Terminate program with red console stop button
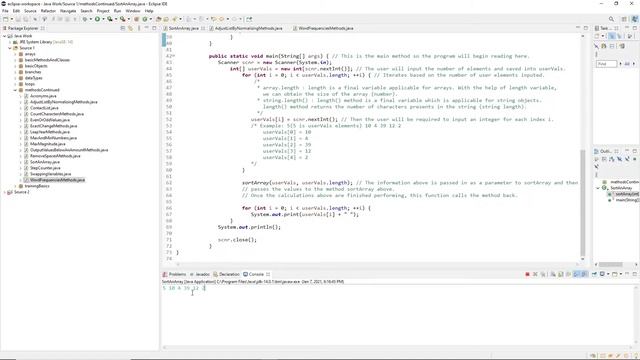The height and width of the screenshot is (360, 640). 527,274
